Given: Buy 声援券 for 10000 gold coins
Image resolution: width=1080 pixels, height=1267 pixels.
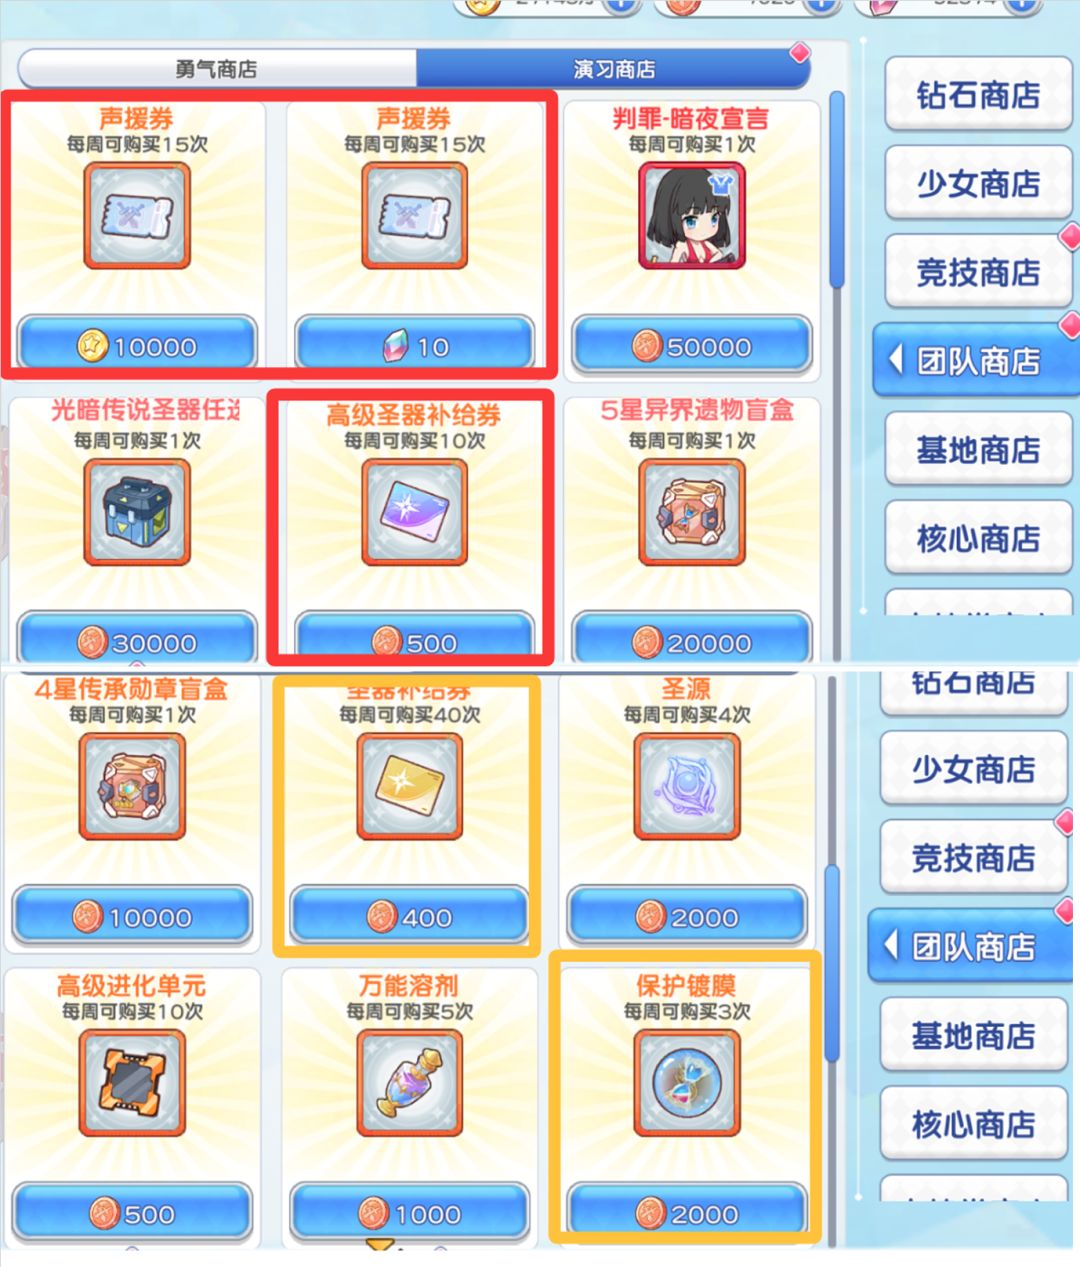Looking at the screenshot, I should [x=137, y=346].
